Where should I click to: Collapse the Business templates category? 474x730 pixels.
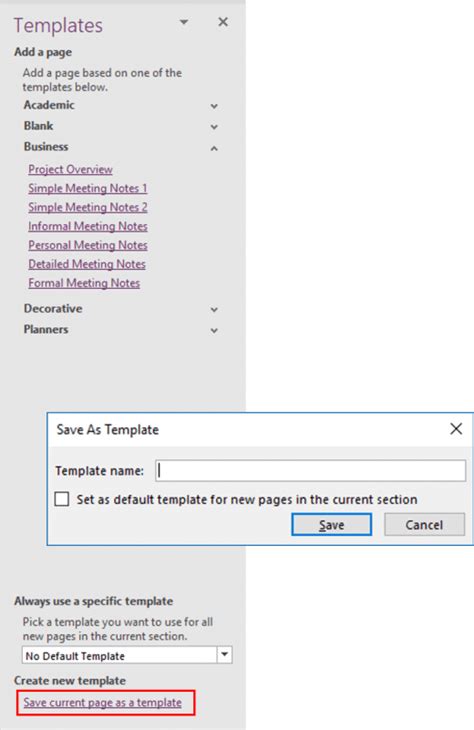tap(214, 148)
